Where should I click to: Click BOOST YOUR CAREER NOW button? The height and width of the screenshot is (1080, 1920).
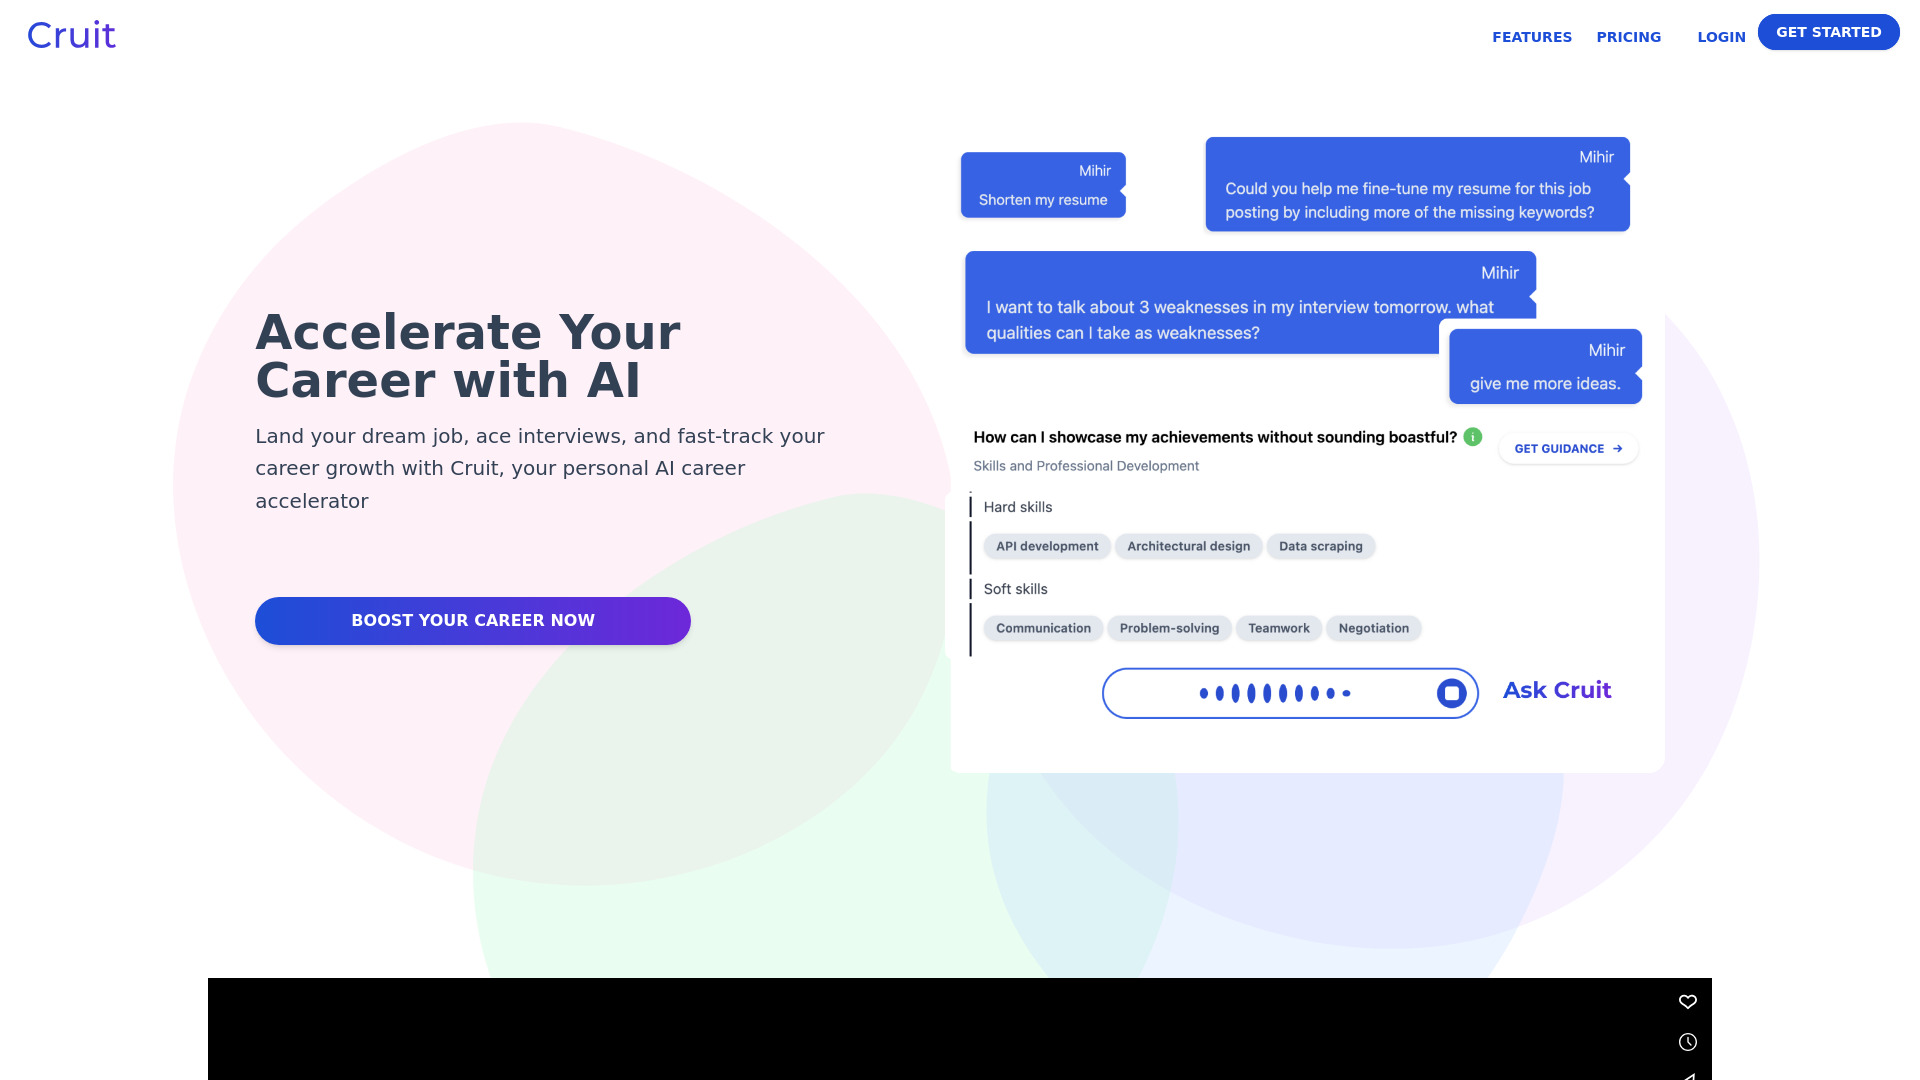point(473,620)
